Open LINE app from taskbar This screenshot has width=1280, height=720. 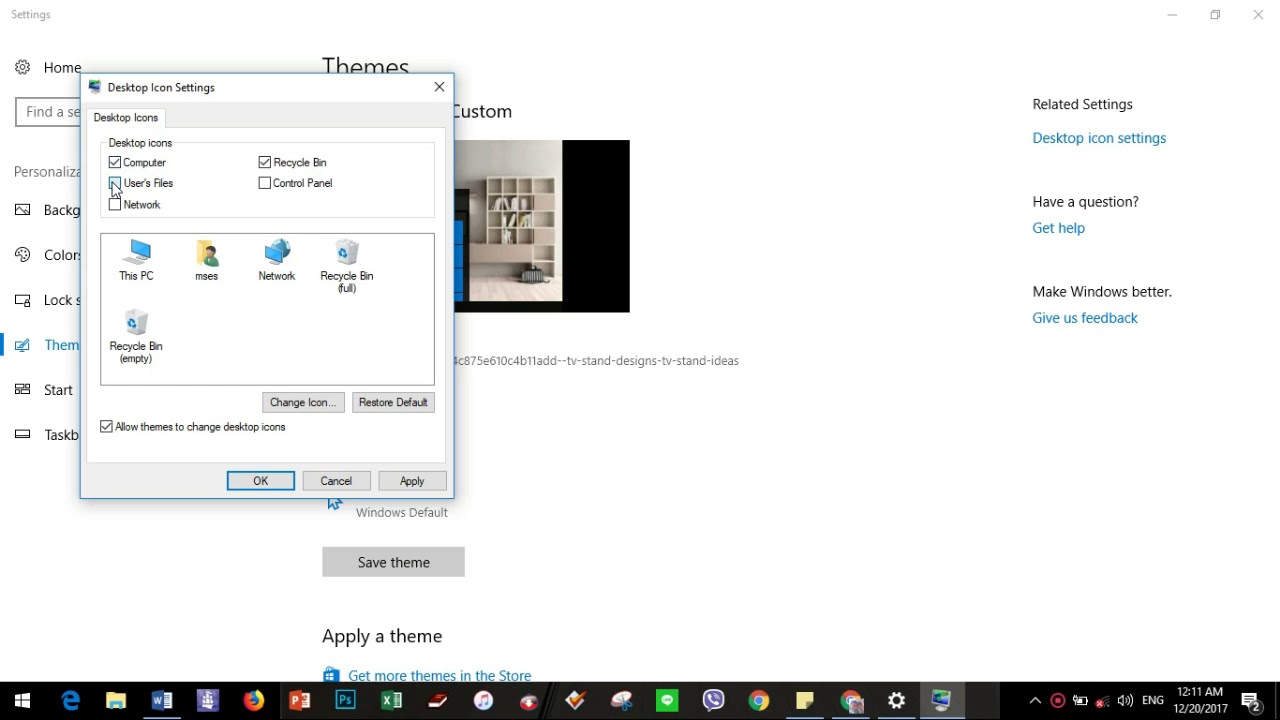(667, 701)
